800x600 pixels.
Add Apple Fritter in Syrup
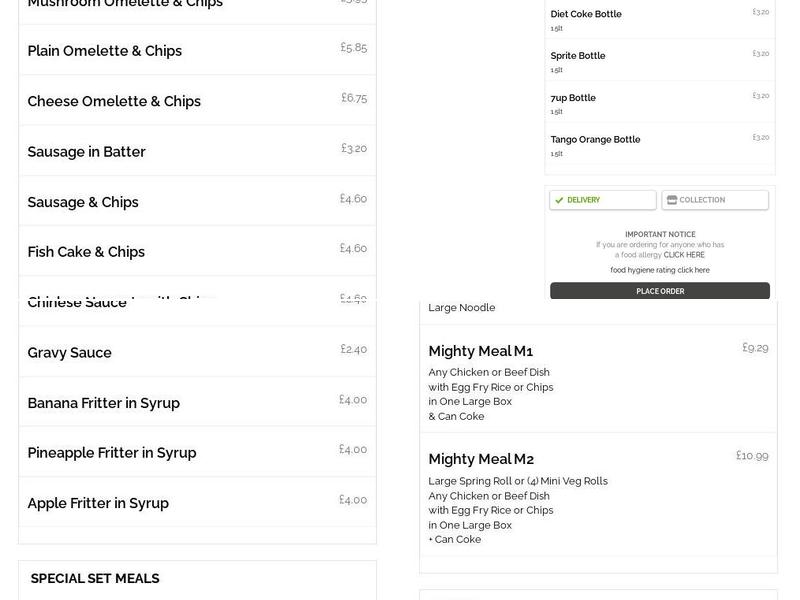tap(197, 502)
